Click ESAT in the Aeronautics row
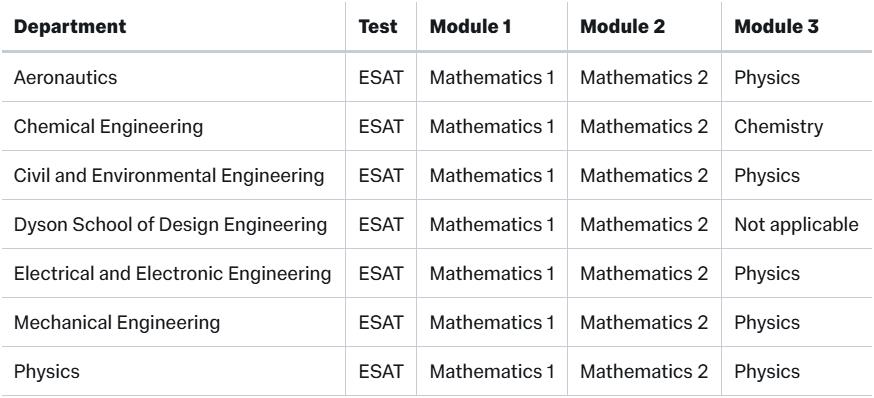Image resolution: width=874 pixels, height=398 pixels. tap(380, 77)
